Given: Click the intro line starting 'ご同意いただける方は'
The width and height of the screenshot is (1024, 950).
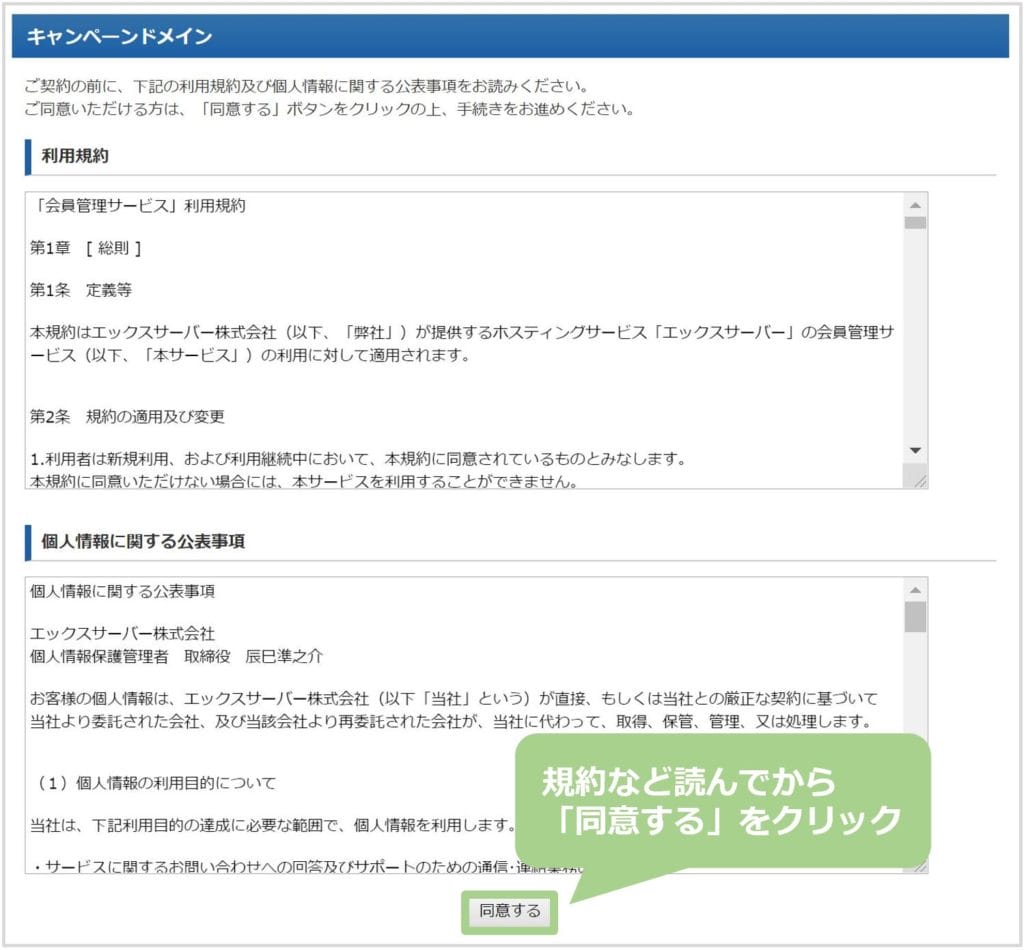Looking at the screenshot, I should pyautogui.click(x=329, y=108).
